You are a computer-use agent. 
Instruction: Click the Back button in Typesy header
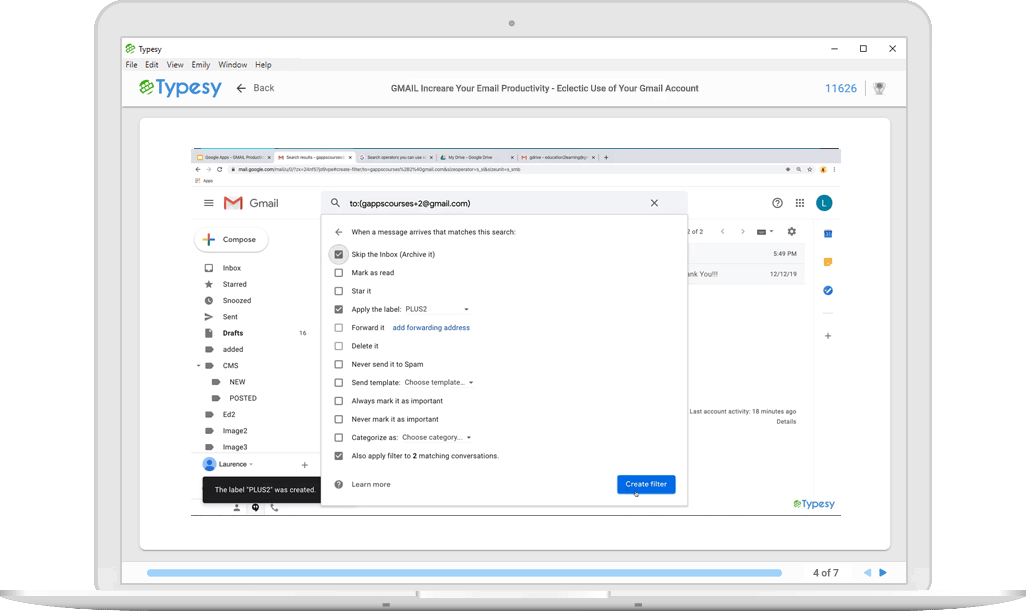(x=255, y=88)
